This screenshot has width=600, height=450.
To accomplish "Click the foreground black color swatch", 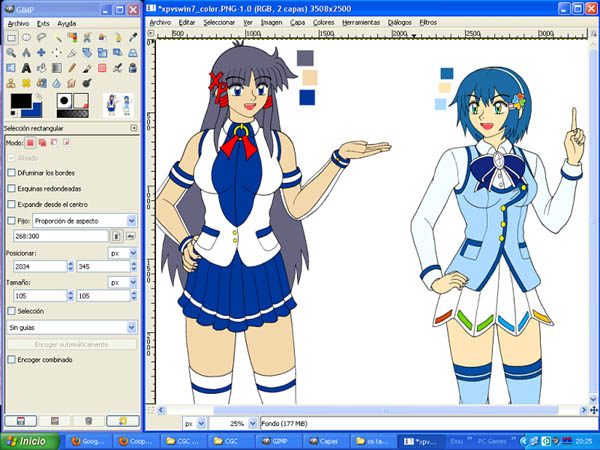I will pyautogui.click(x=21, y=101).
